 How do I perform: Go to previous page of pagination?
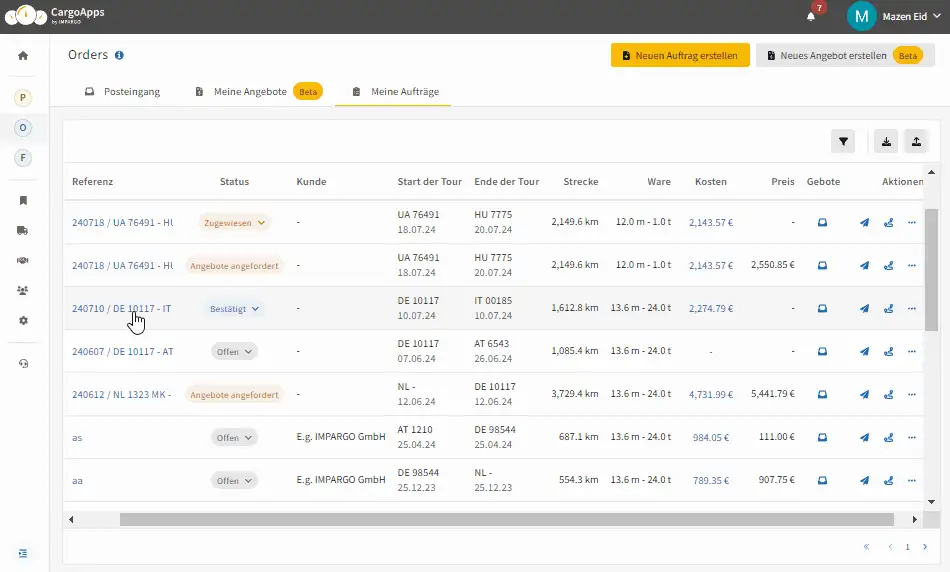pyautogui.click(x=890, y=547)
